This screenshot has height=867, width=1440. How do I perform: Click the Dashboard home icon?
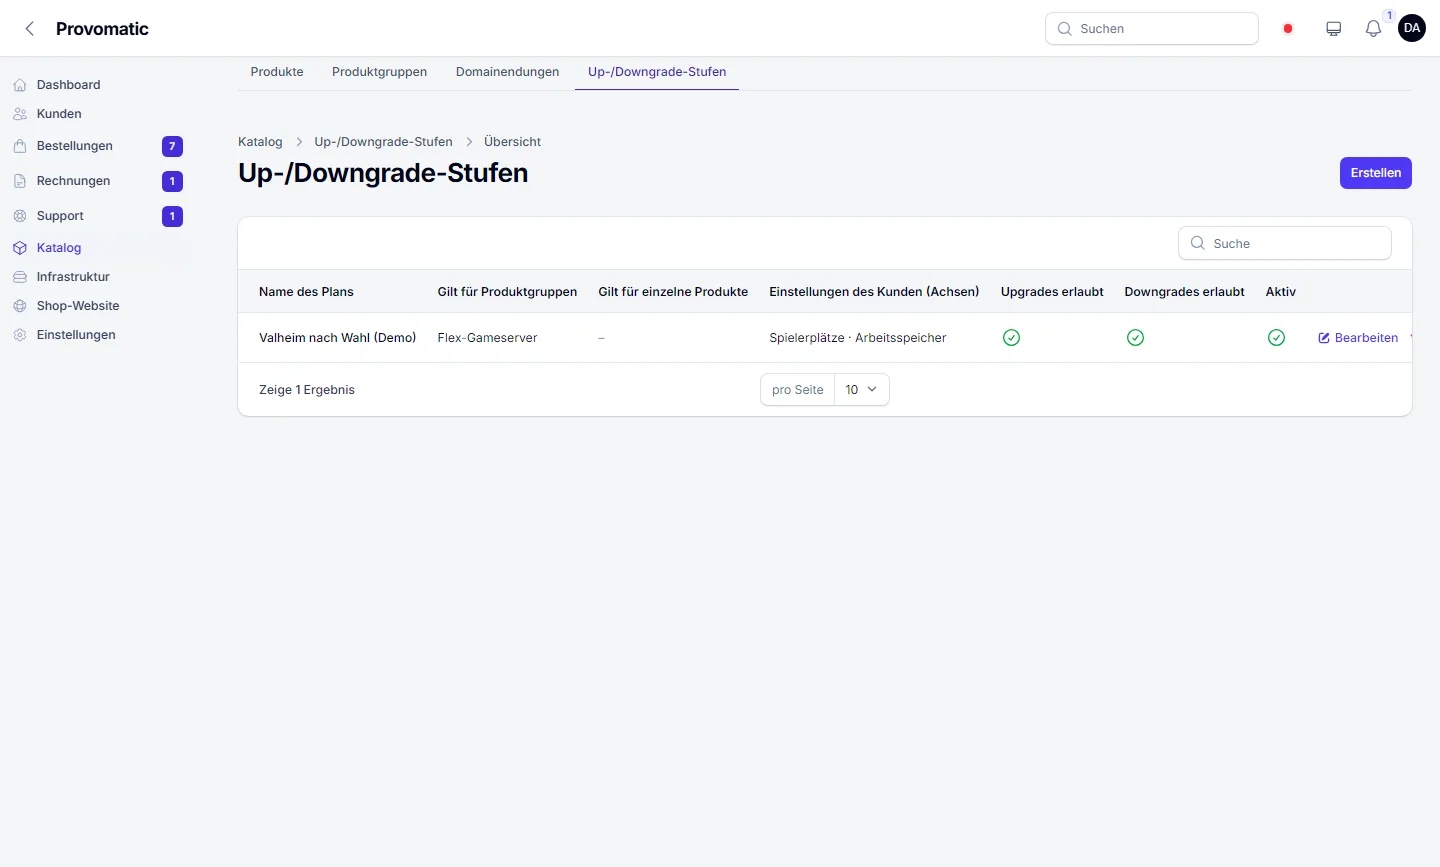pyautogui.click(x=20, y=85)
